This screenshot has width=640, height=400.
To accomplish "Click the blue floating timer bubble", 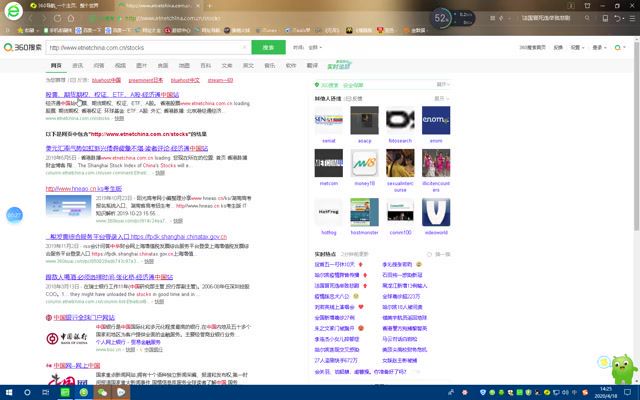I will click(x=14, y=215).
